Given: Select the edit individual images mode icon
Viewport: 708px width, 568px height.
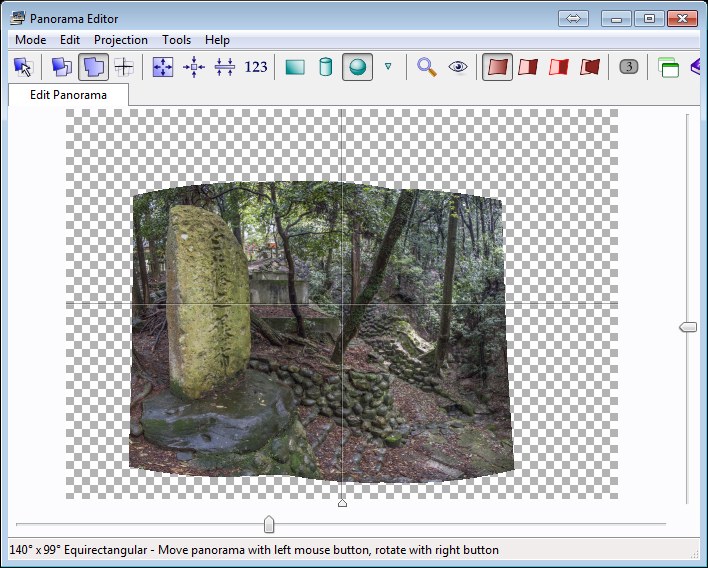Looking at the screenshot, I should click(62, 67).
